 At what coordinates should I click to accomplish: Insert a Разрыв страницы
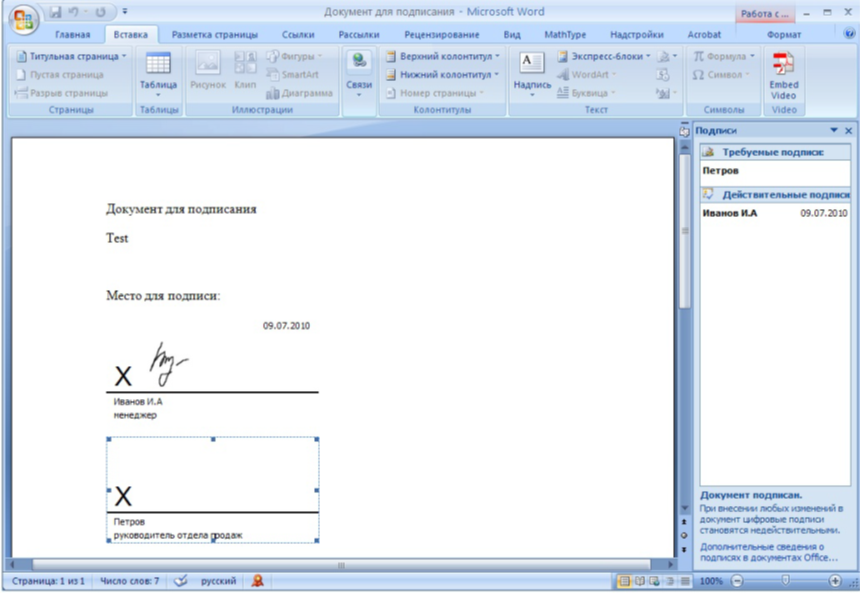(x=61, y=93)
